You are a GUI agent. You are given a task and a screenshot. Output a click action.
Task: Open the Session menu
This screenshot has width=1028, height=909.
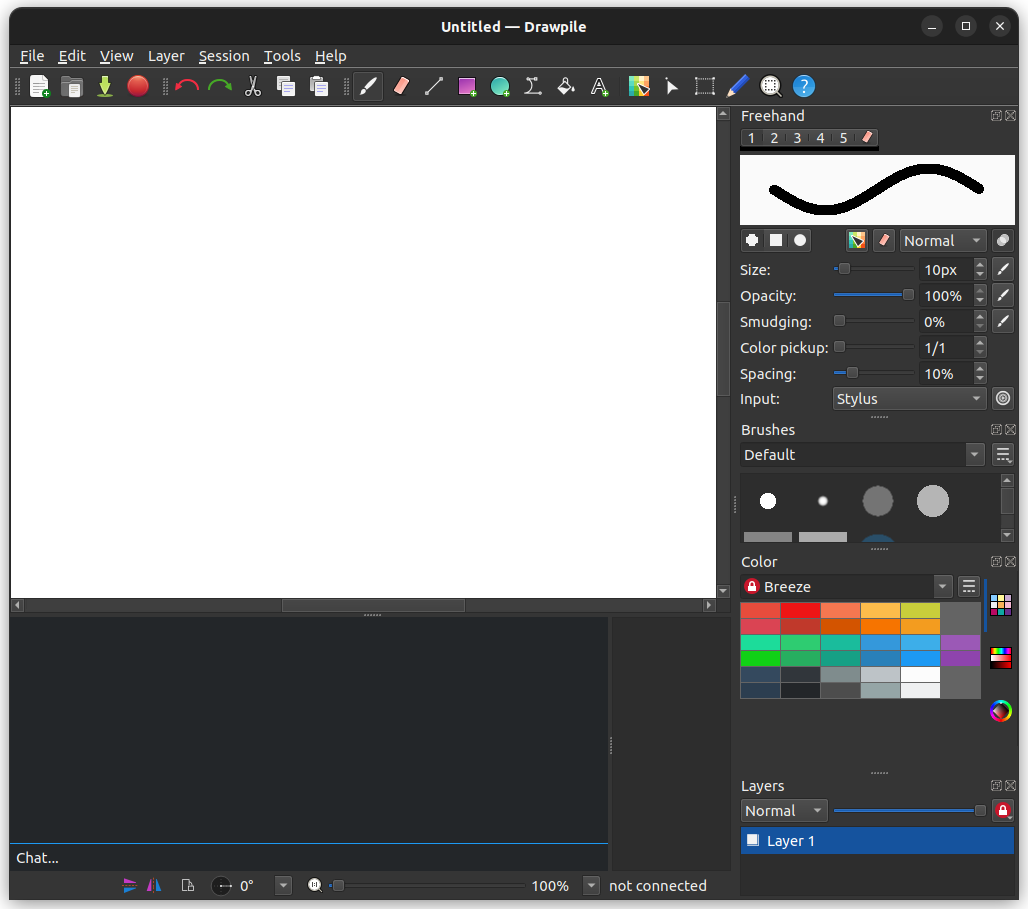click(x=224, y=56)
